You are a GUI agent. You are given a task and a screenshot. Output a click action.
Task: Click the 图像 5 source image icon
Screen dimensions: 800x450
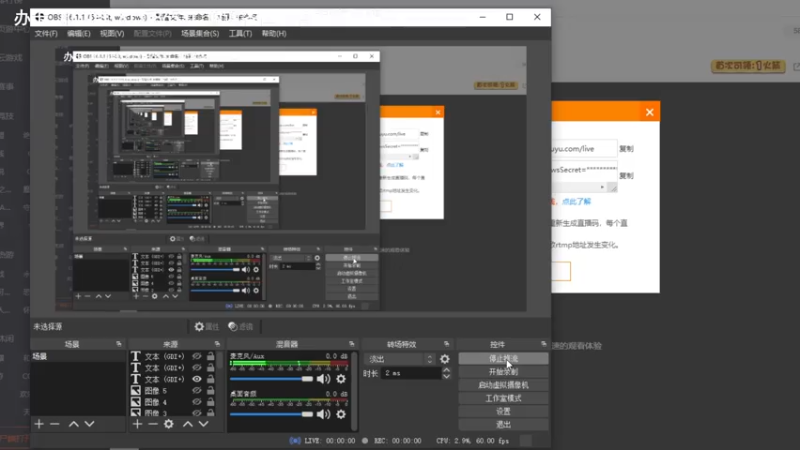click(x=135, y=391)
